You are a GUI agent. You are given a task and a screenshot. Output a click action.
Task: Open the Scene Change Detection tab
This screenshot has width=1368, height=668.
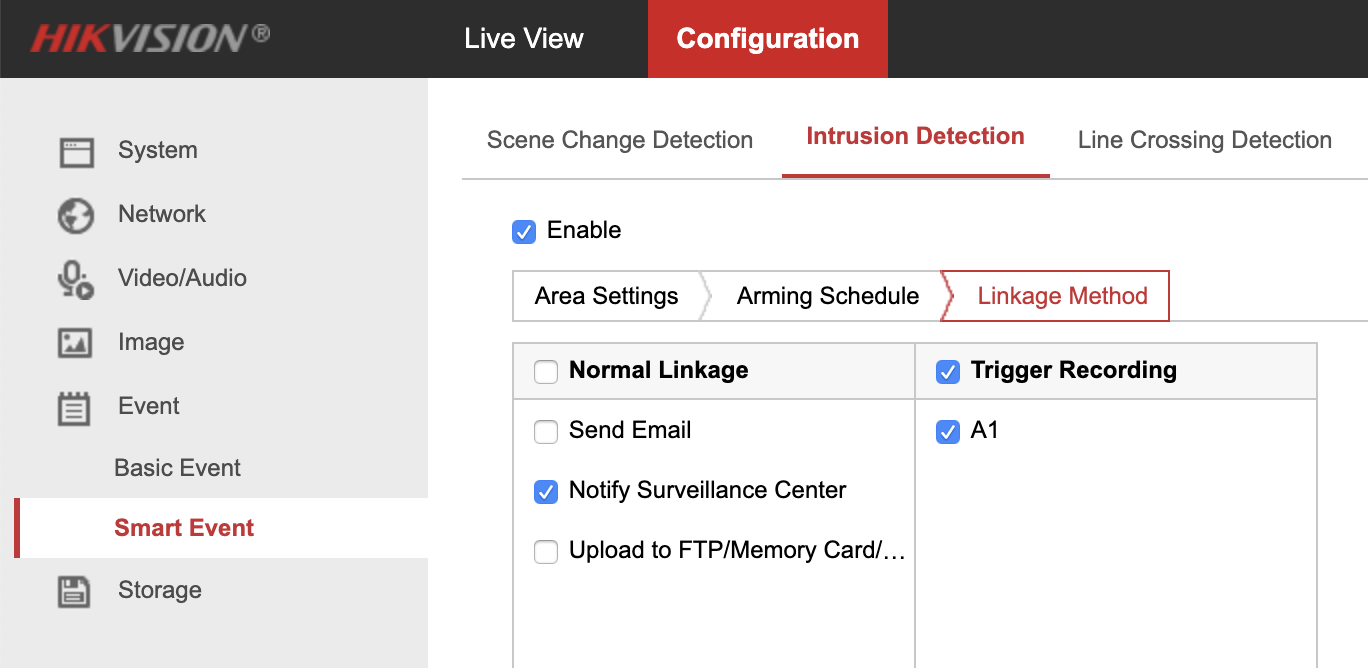point(620,140)
